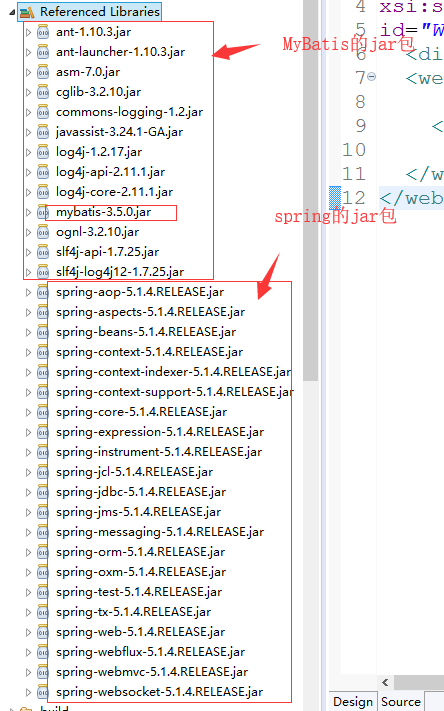Select spring-context-indexer-5.1.4.RELEASE.jar in the tree
The width and height of the screenshot is (444, 711).
click(174, 372)
